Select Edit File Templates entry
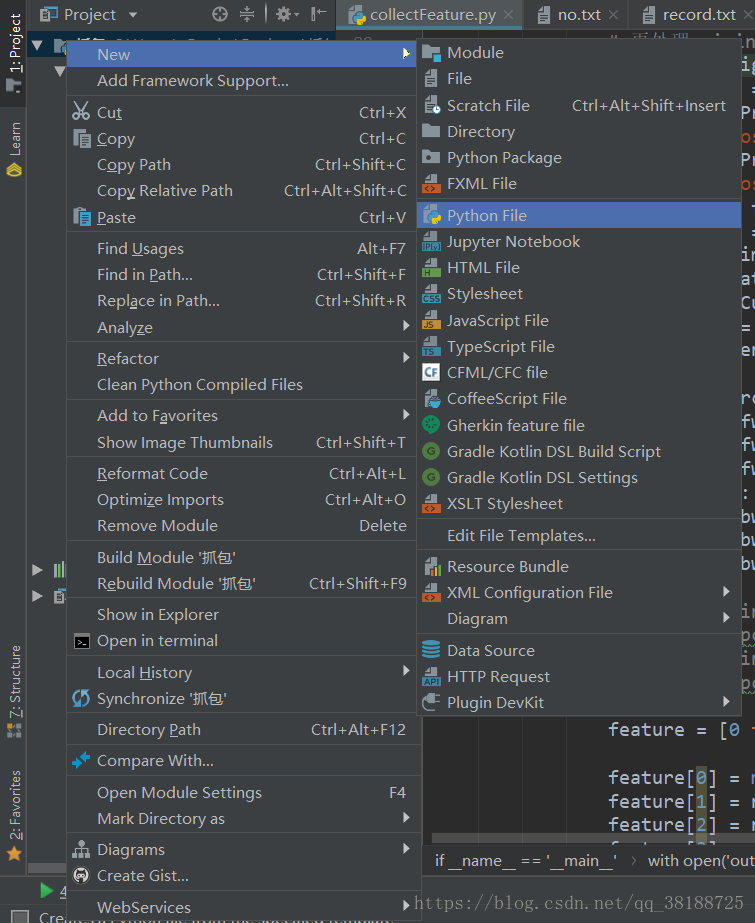755x923 pixels. coord(578,536)
